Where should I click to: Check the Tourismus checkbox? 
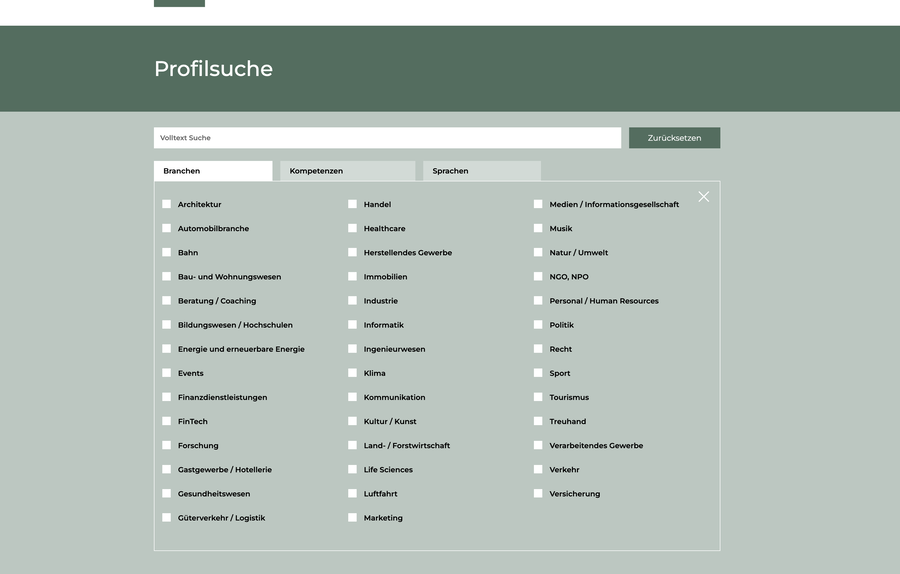pyautogui.click(x=538, y=397)
